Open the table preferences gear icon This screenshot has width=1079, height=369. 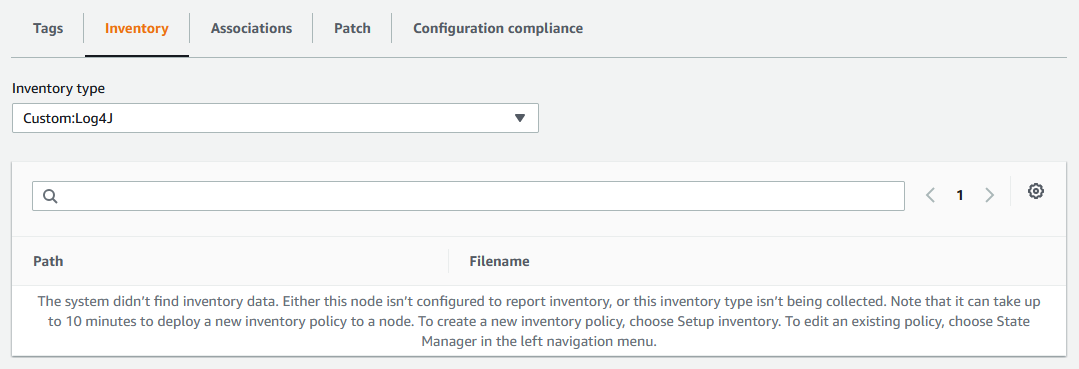tap(1036, 191)
